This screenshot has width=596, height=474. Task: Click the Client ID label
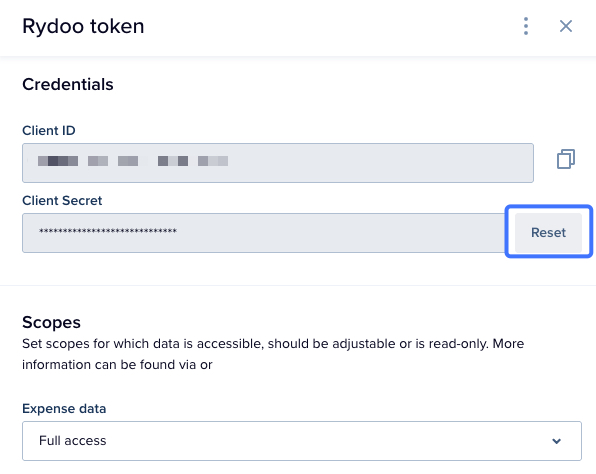click(49, 130)
